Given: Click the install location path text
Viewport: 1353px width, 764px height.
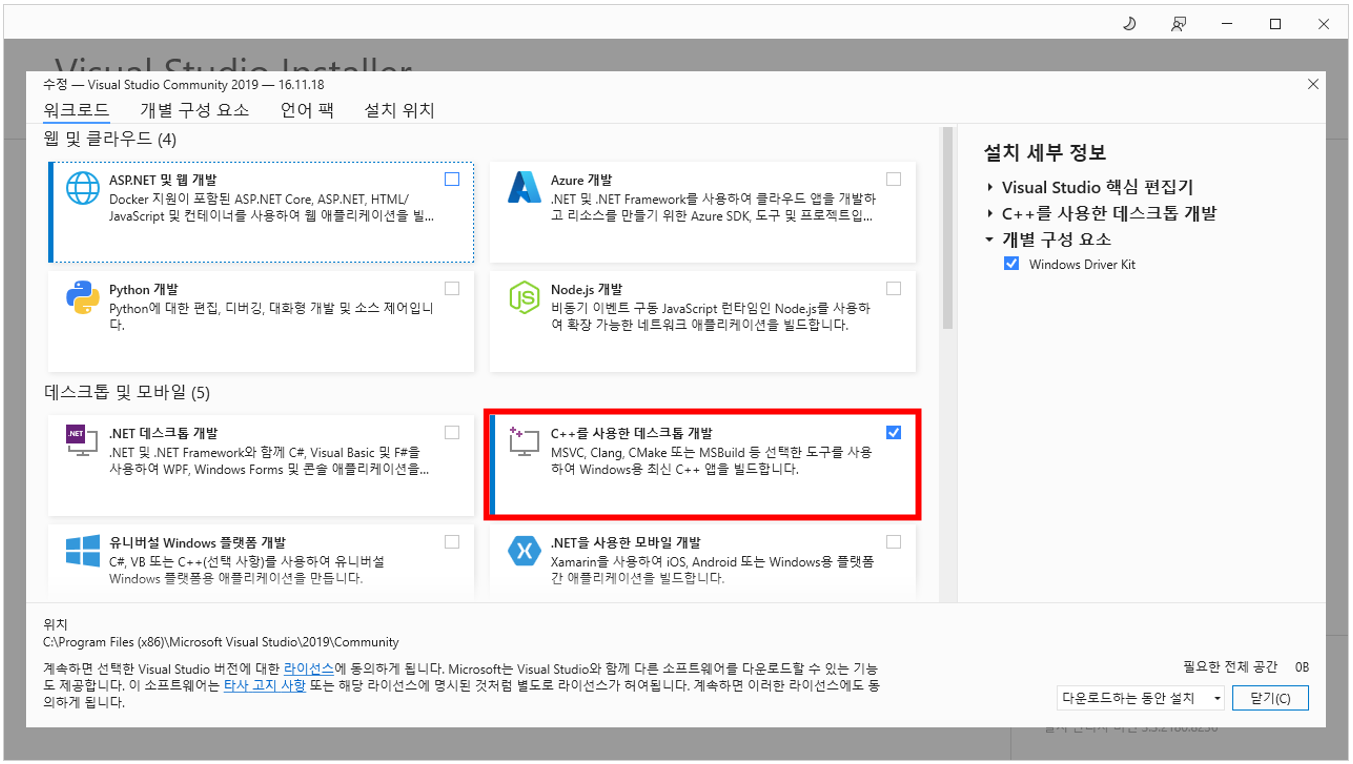Looking at the screenshot, I should [x=221, y=642].
